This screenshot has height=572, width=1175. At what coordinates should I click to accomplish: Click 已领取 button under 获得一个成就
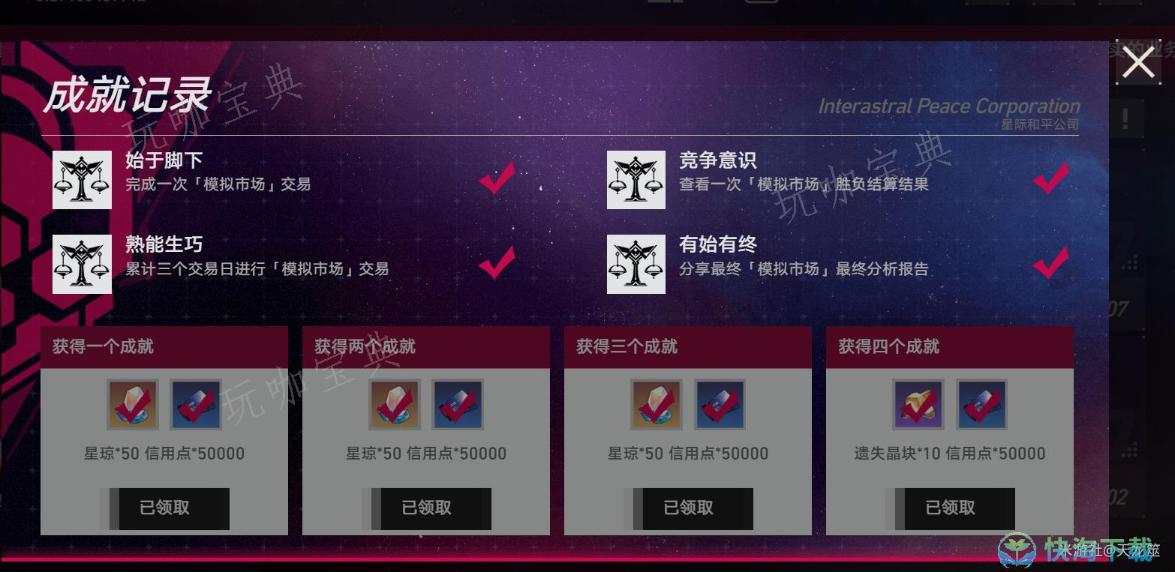(x=165, y=508)
